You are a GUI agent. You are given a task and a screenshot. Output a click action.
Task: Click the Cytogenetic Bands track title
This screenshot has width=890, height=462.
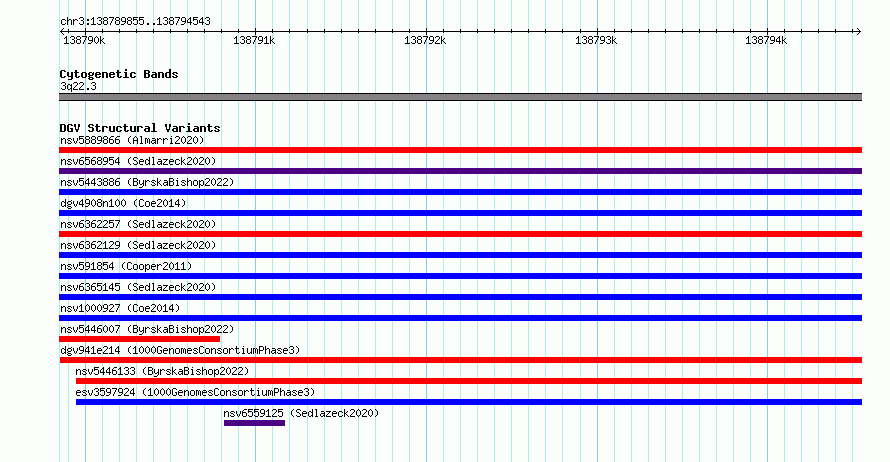pos(119,74)
